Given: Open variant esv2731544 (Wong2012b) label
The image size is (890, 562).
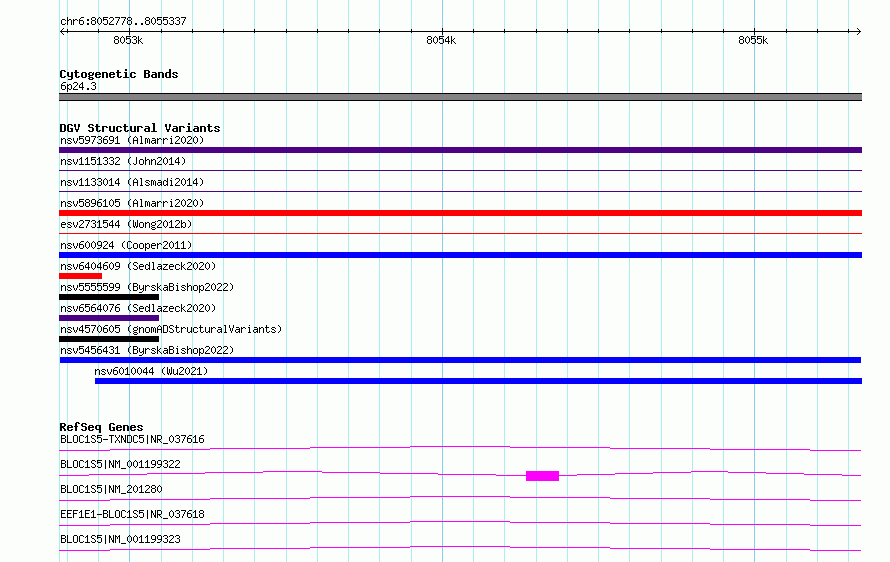Looking at the screenshot, I should 126,224.
